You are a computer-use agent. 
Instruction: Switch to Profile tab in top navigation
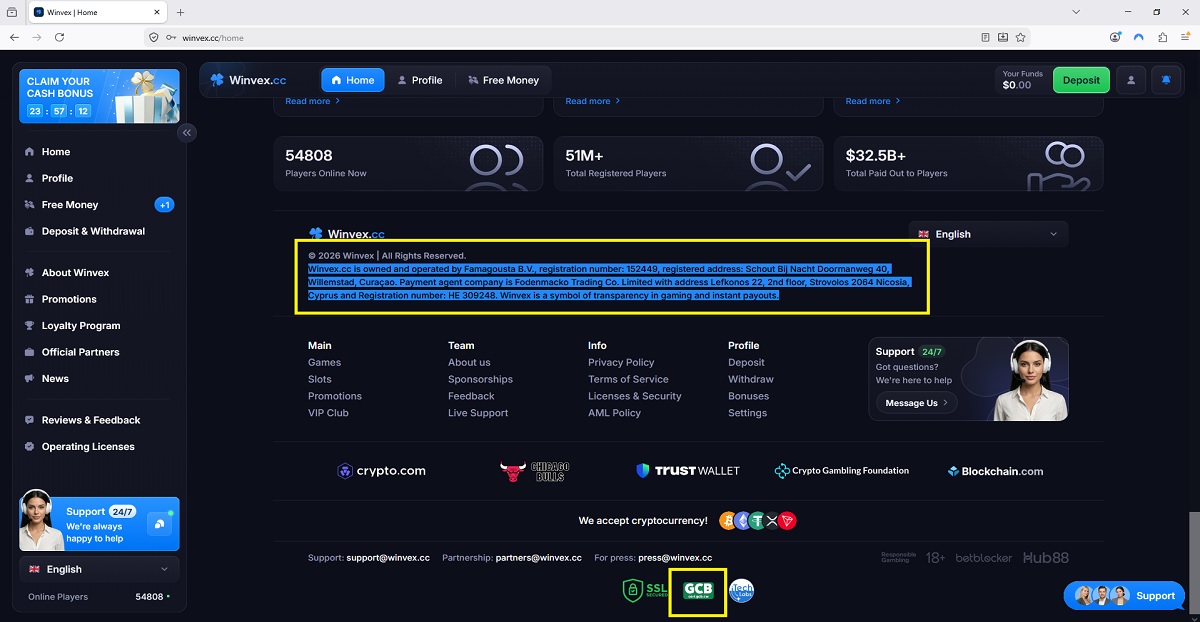[420, 80]
